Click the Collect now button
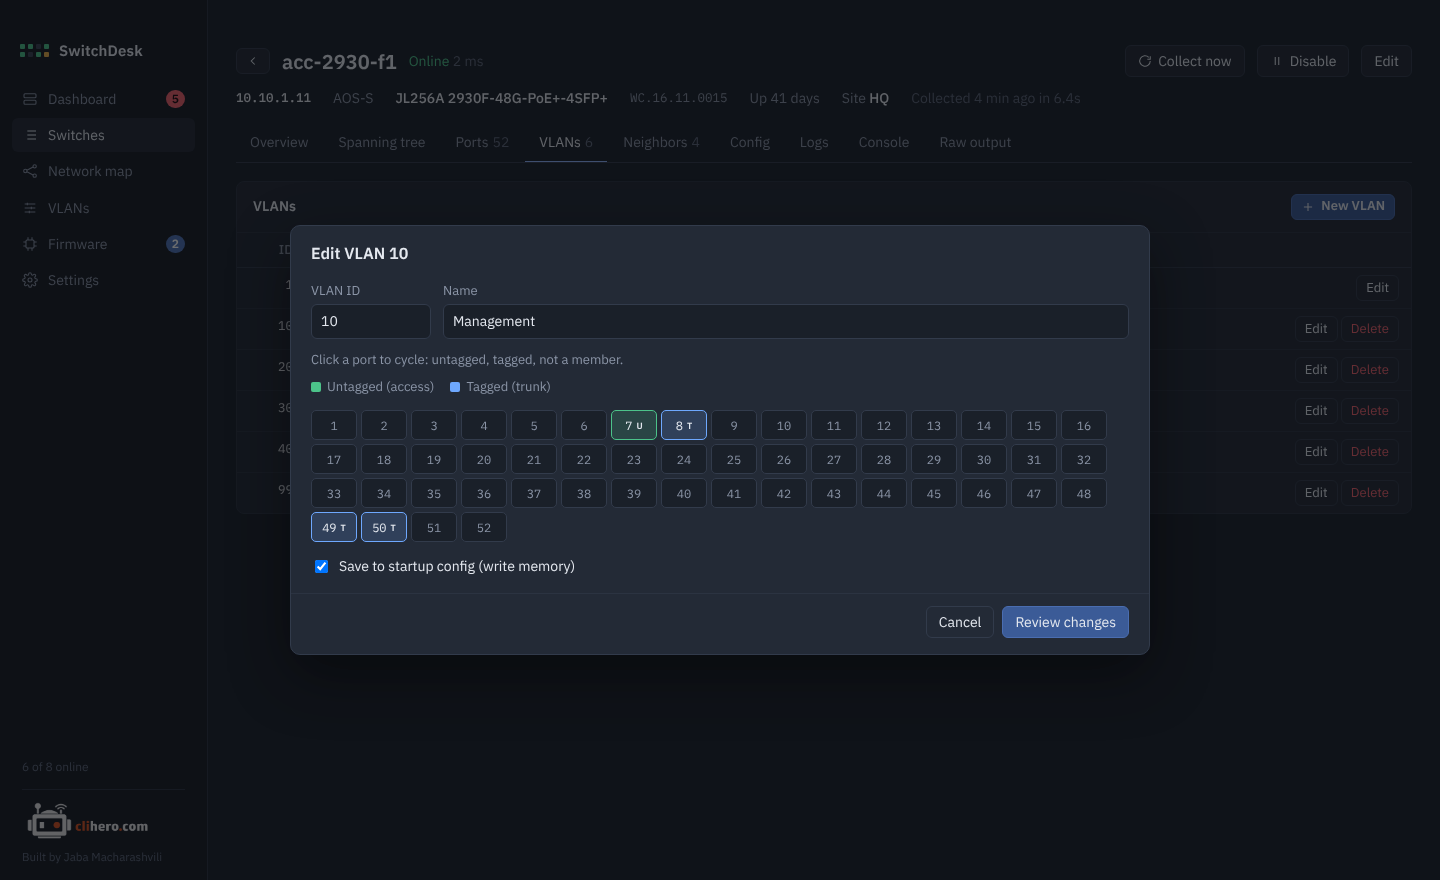This screenshot has width=1440, height=880. point(1185,61)
